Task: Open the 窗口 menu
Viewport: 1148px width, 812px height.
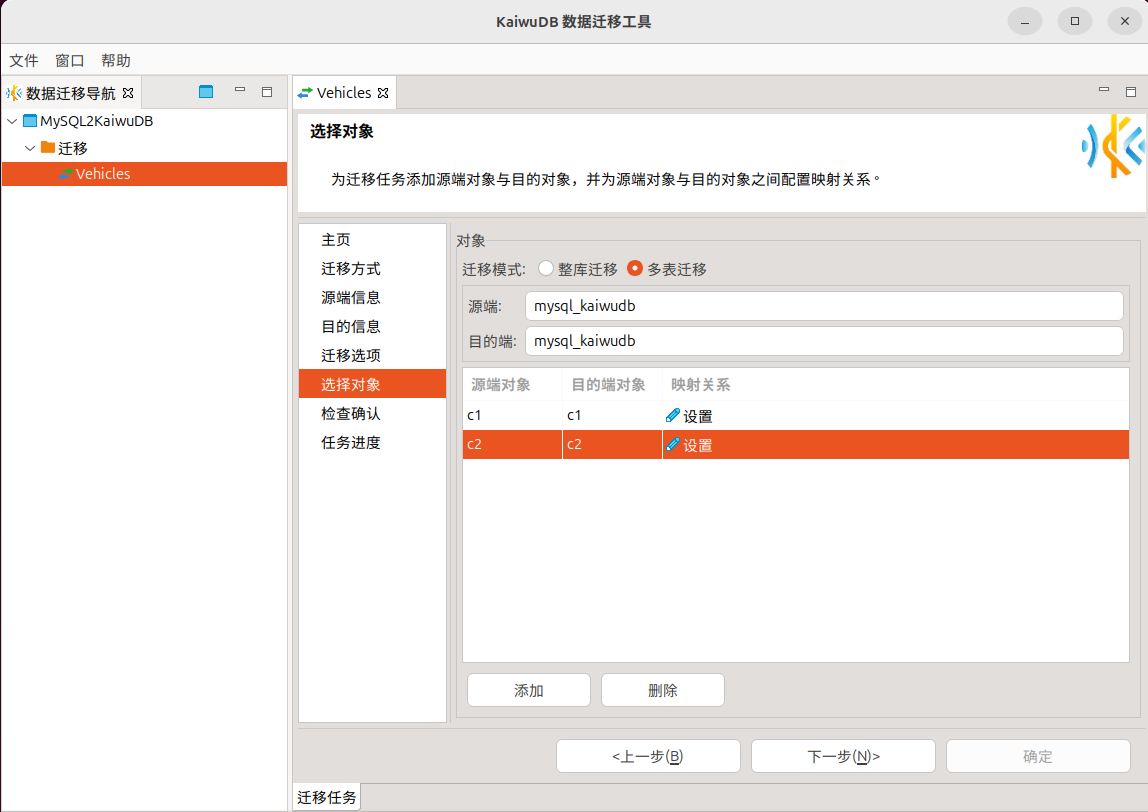Action: coord(70,61)
